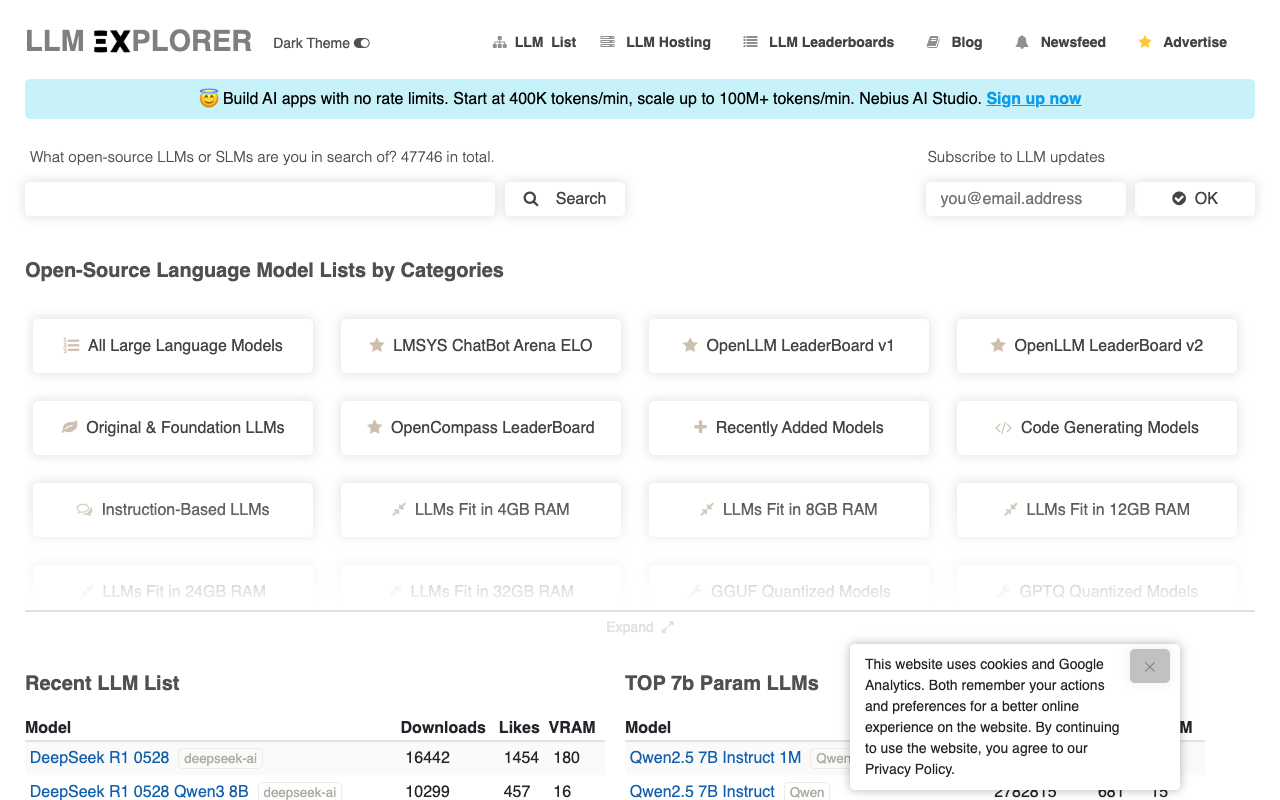Open the Qwen2.5 7B Instruct link
Viewport: 1280px width, 800px height.
(702, 791)
